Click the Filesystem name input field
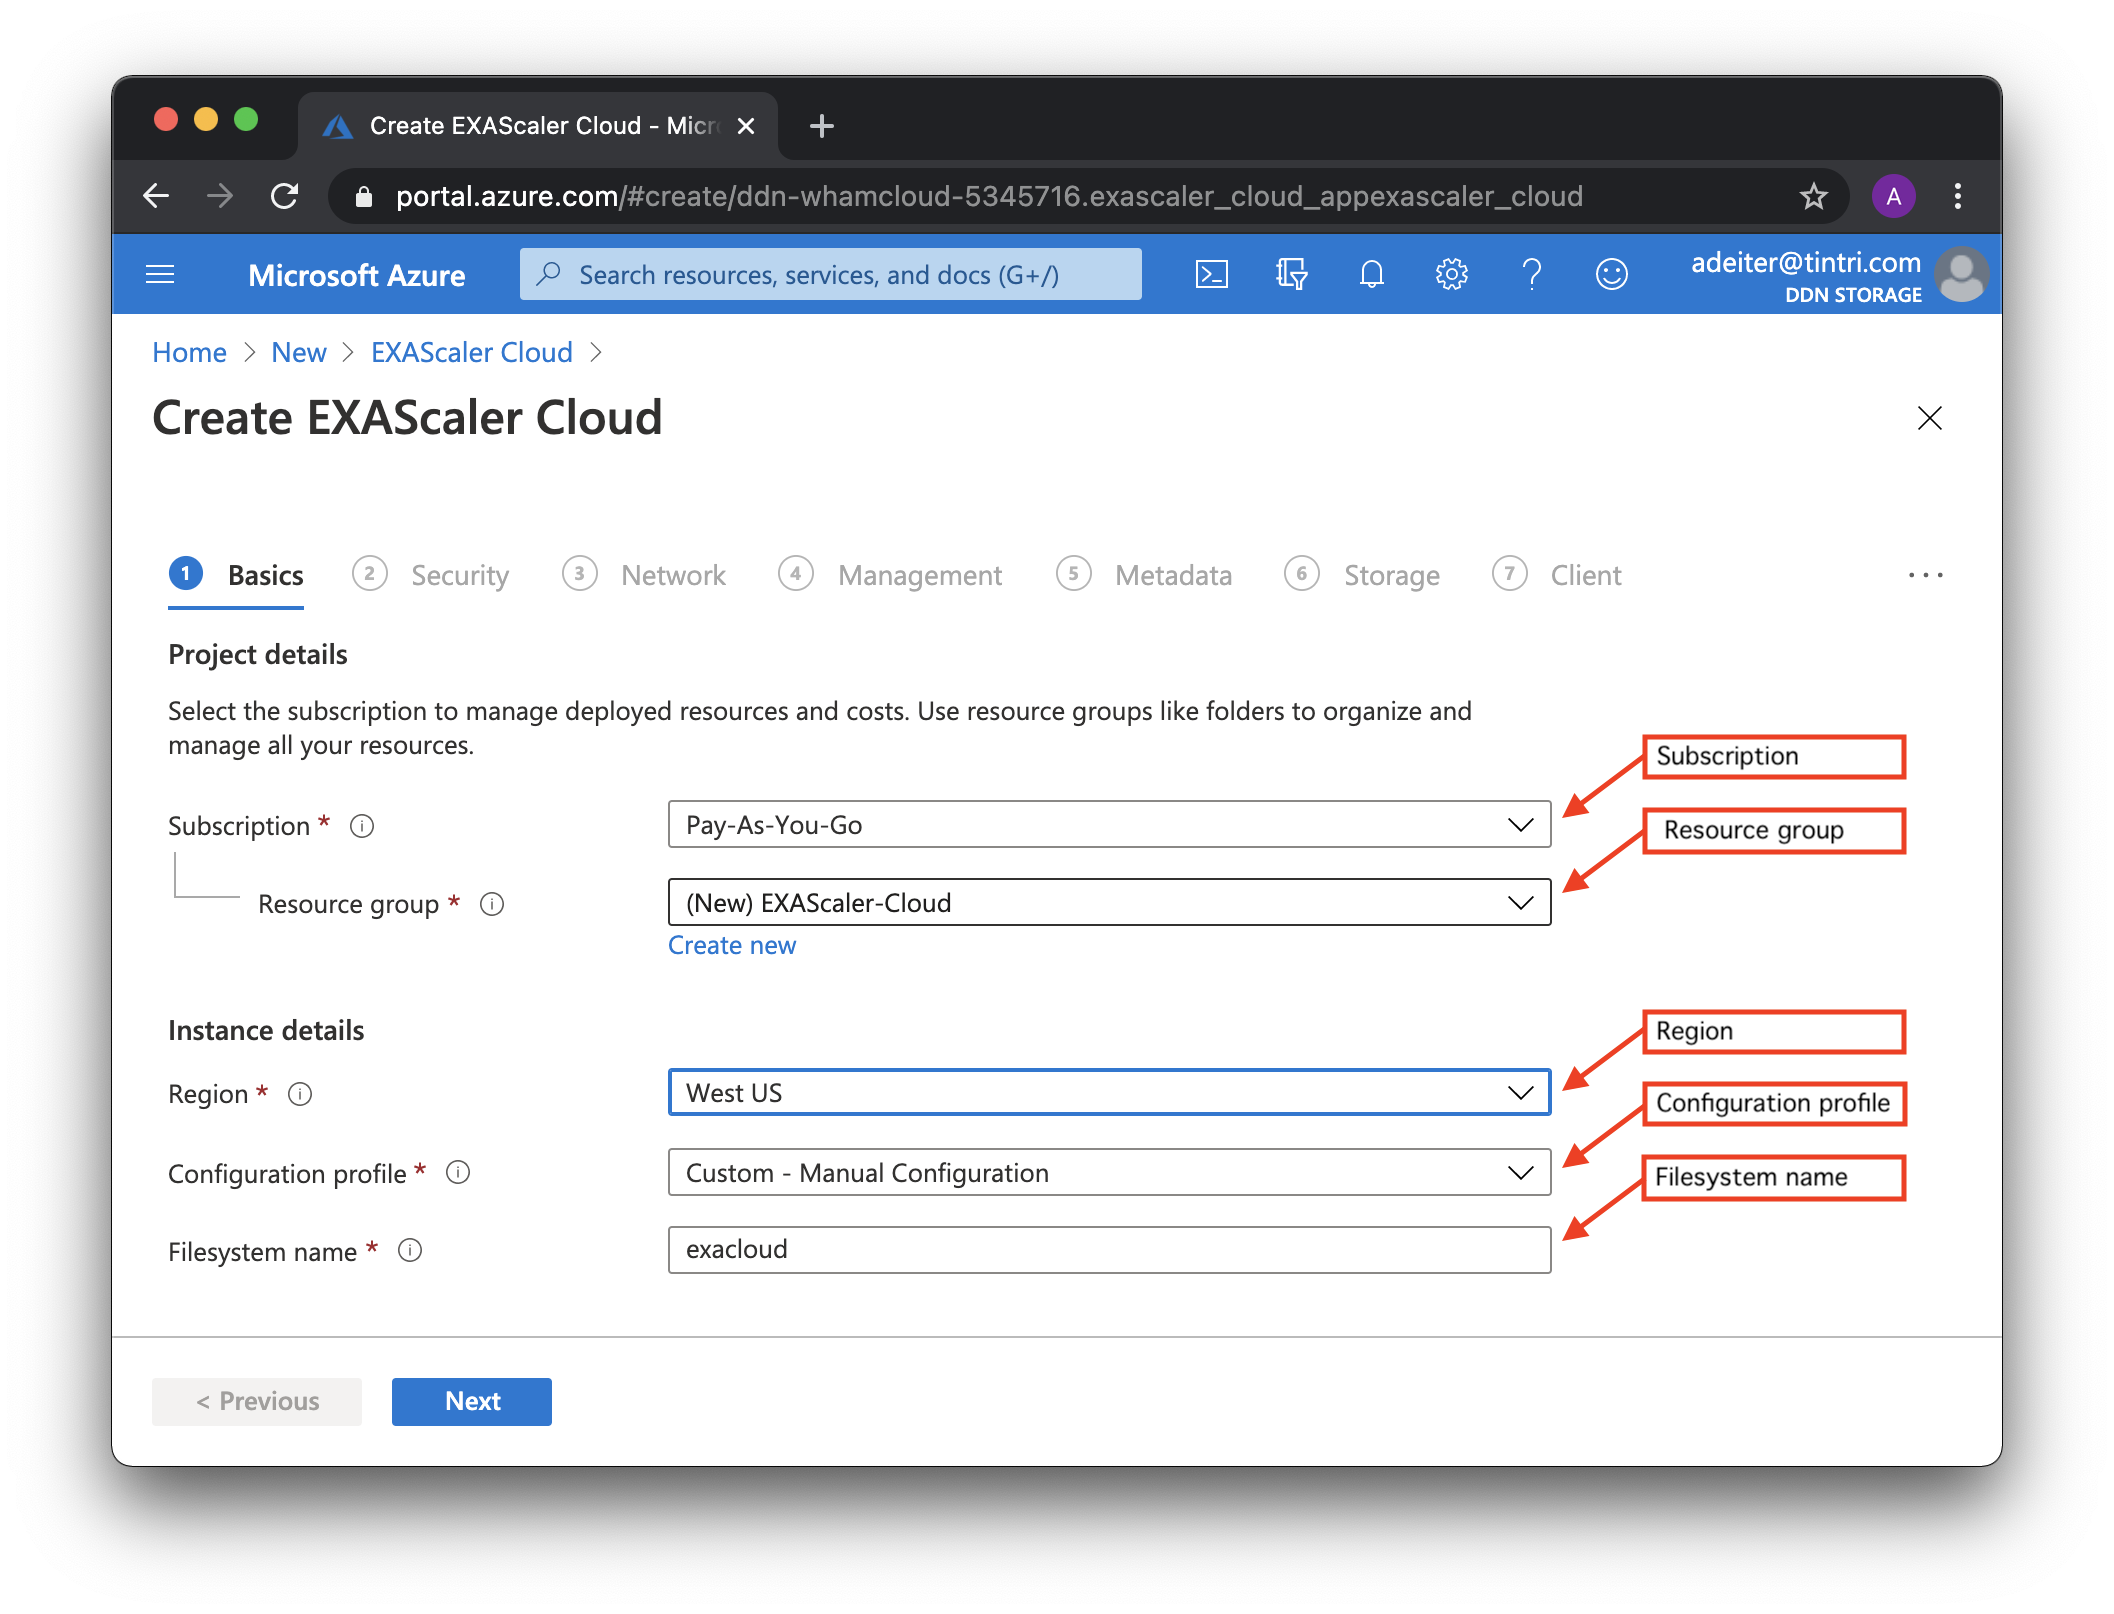 (x=1109, y=1250)
